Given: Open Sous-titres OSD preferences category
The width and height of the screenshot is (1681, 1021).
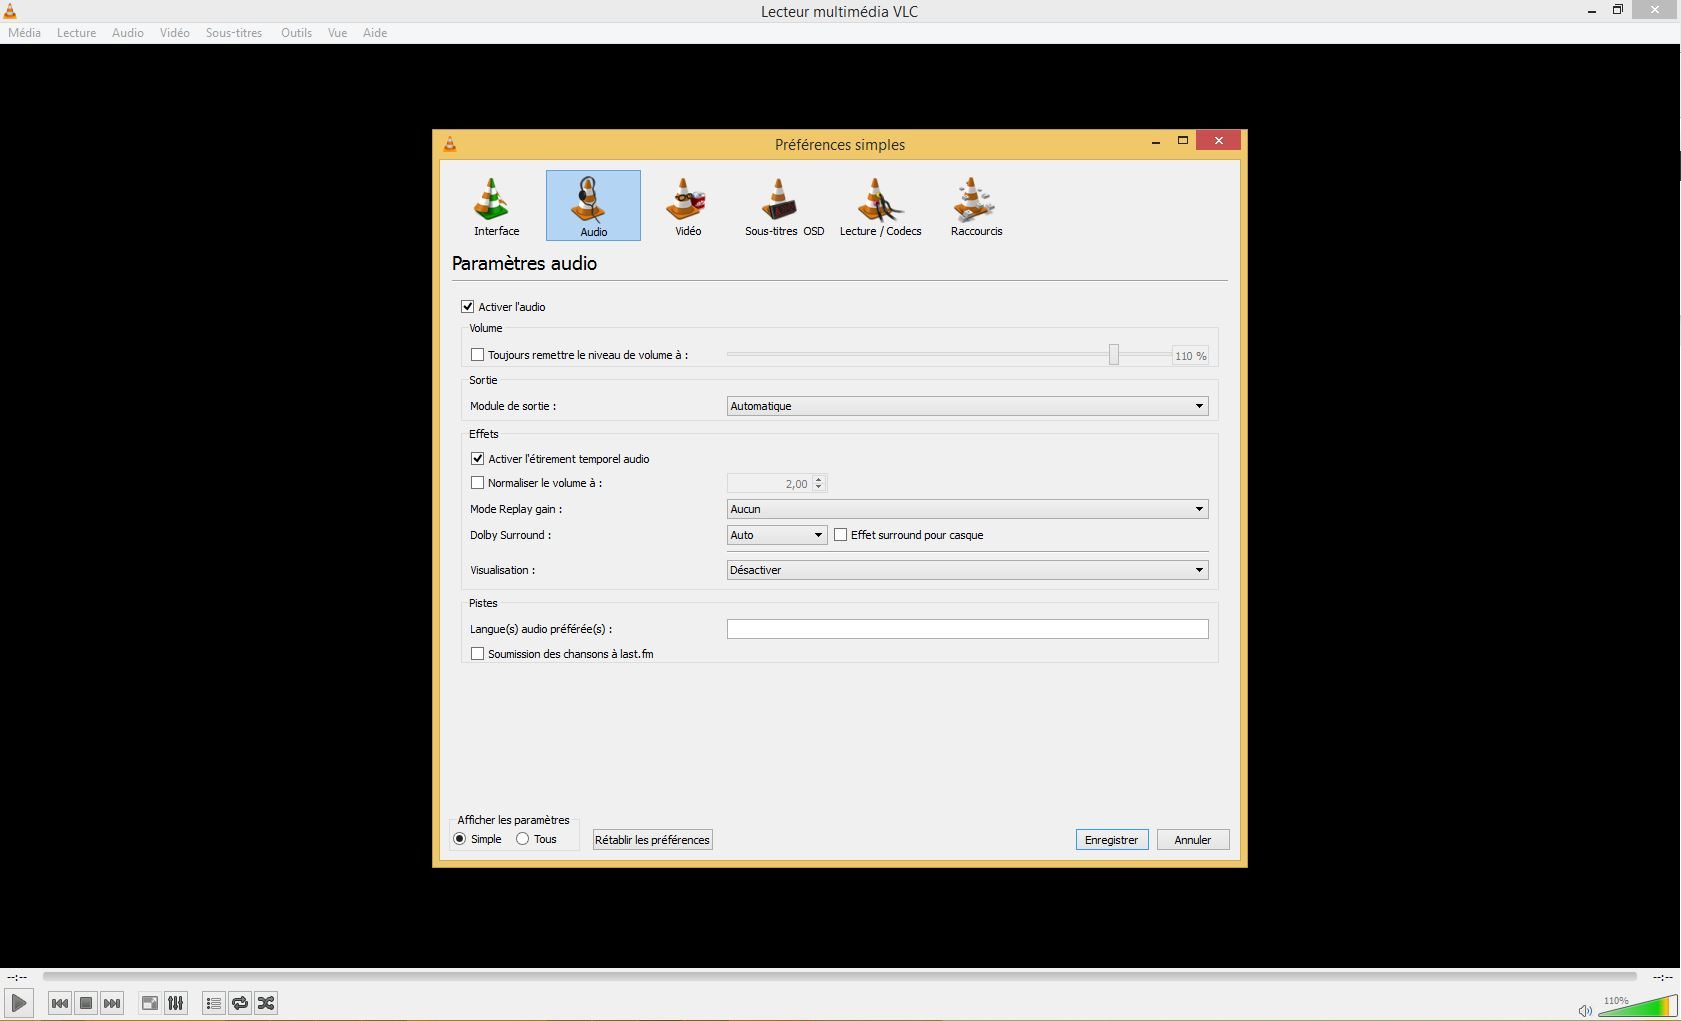Looking at the screenshot, I should [x=784, y=206].
